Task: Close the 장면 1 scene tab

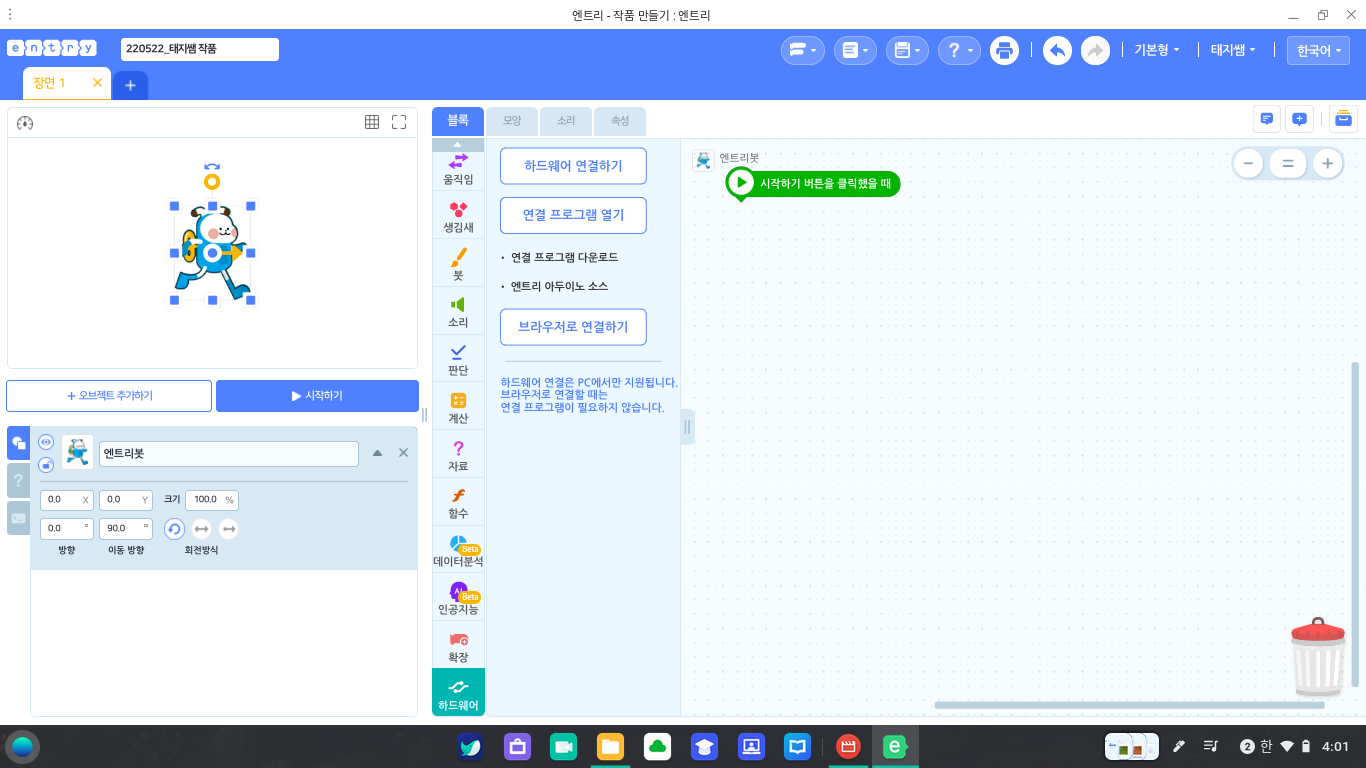Action: (x=97, y=83)
